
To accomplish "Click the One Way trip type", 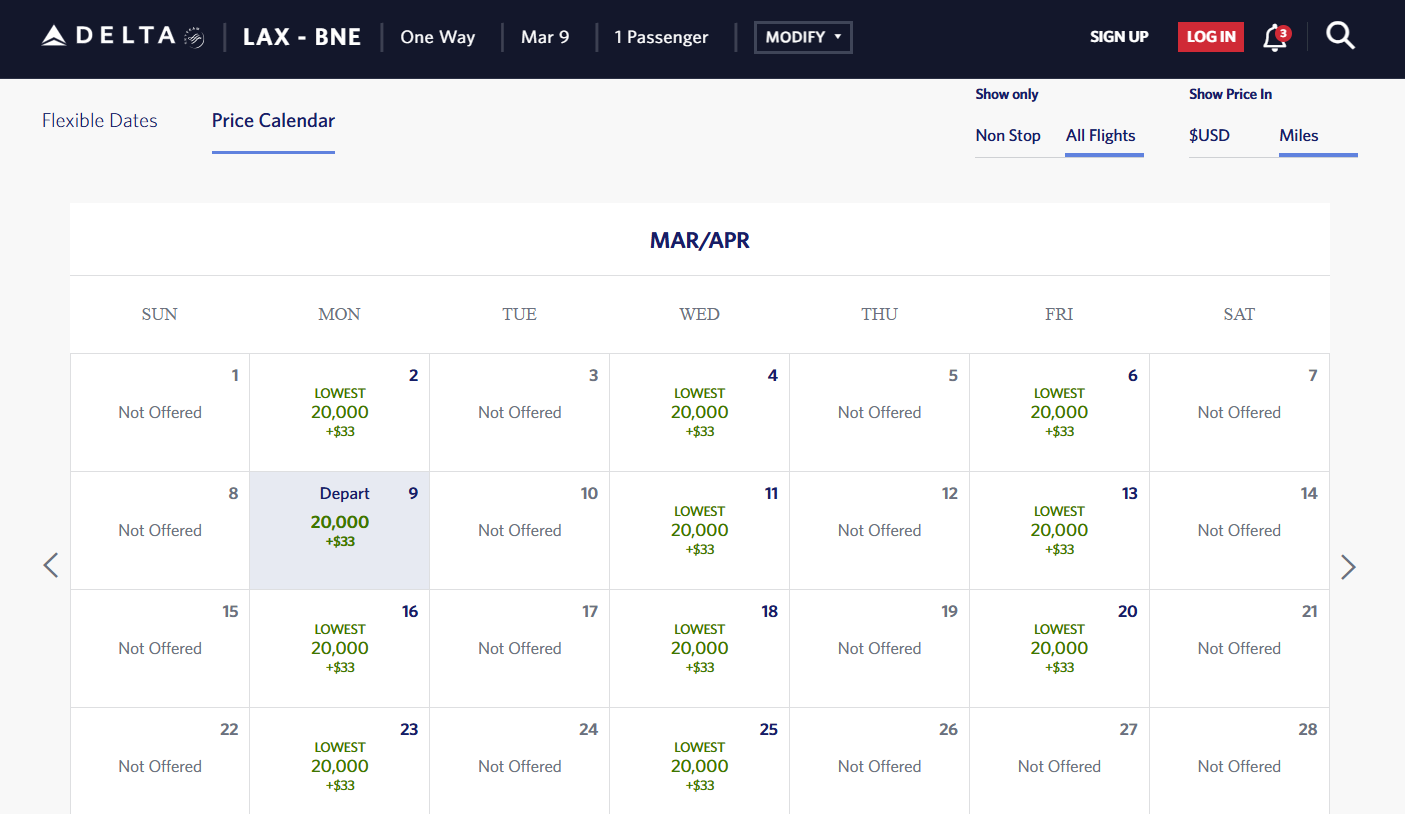I will coord(437,37).
